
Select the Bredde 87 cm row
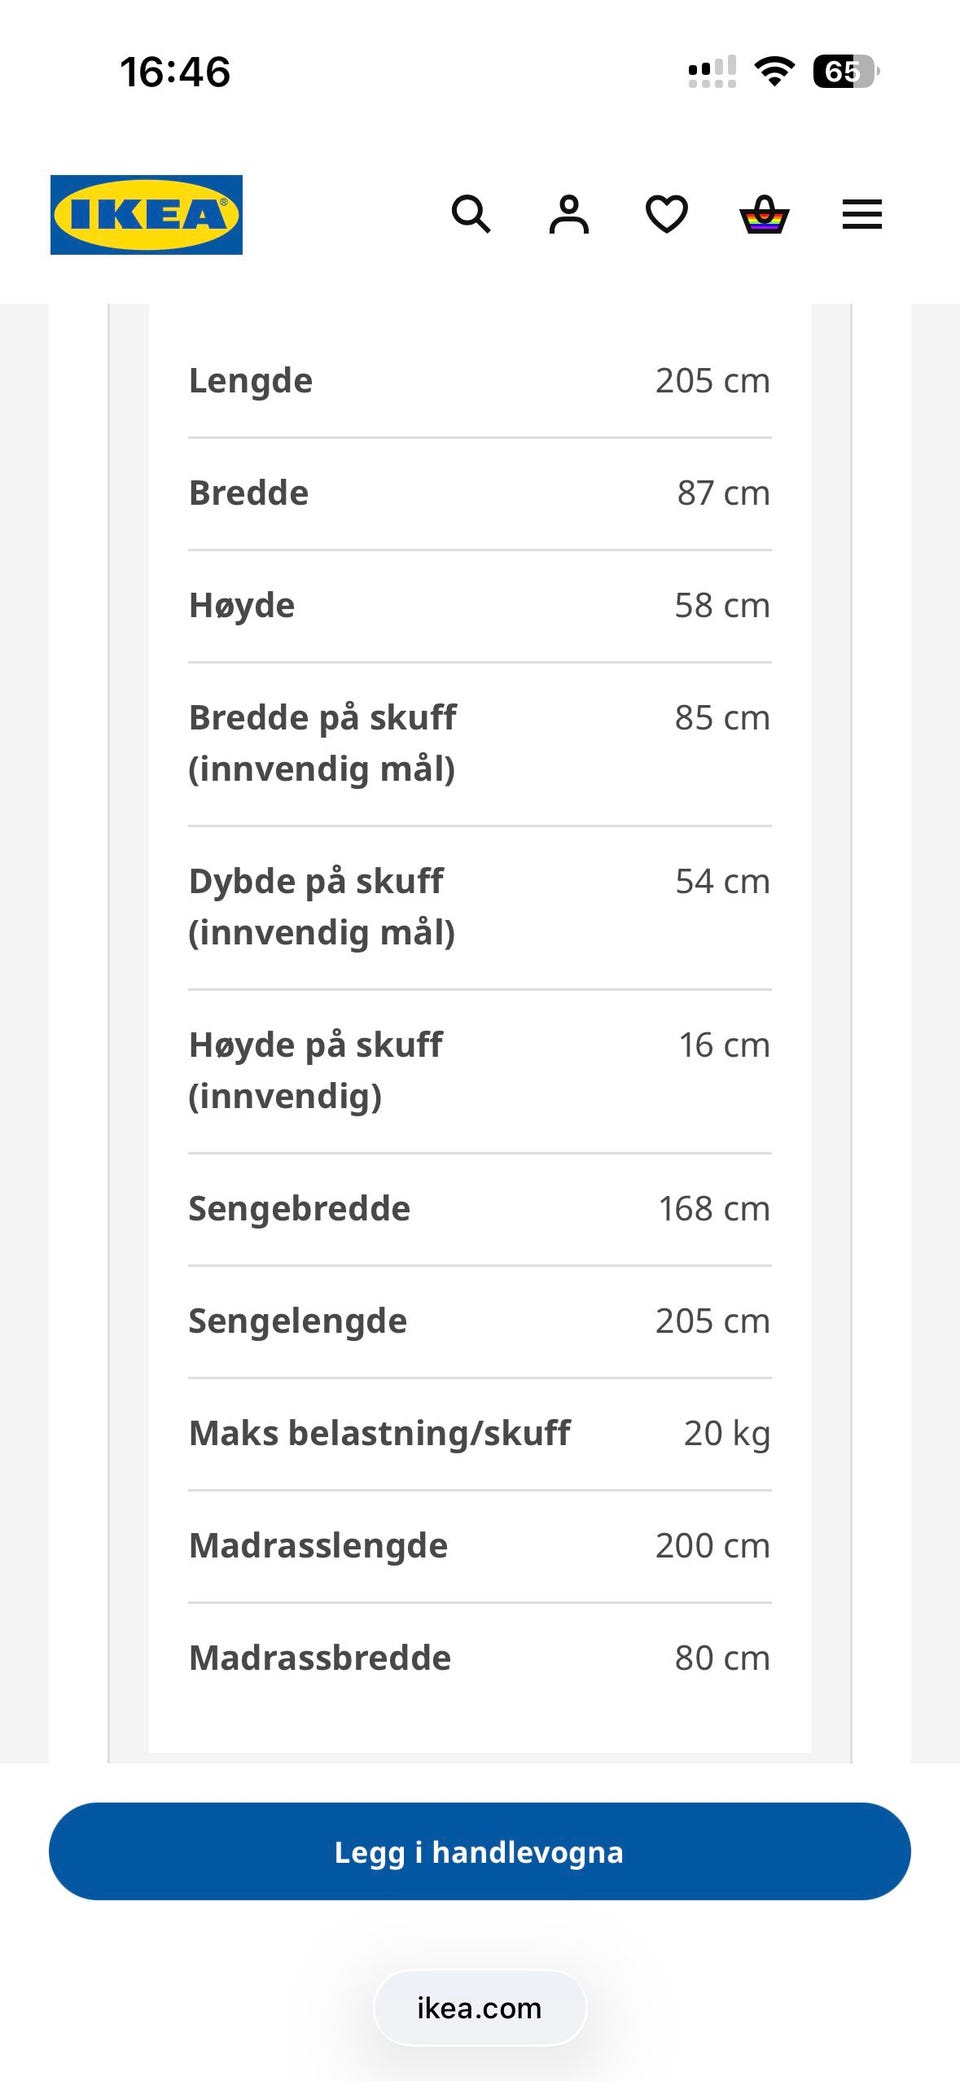[480, 493]
